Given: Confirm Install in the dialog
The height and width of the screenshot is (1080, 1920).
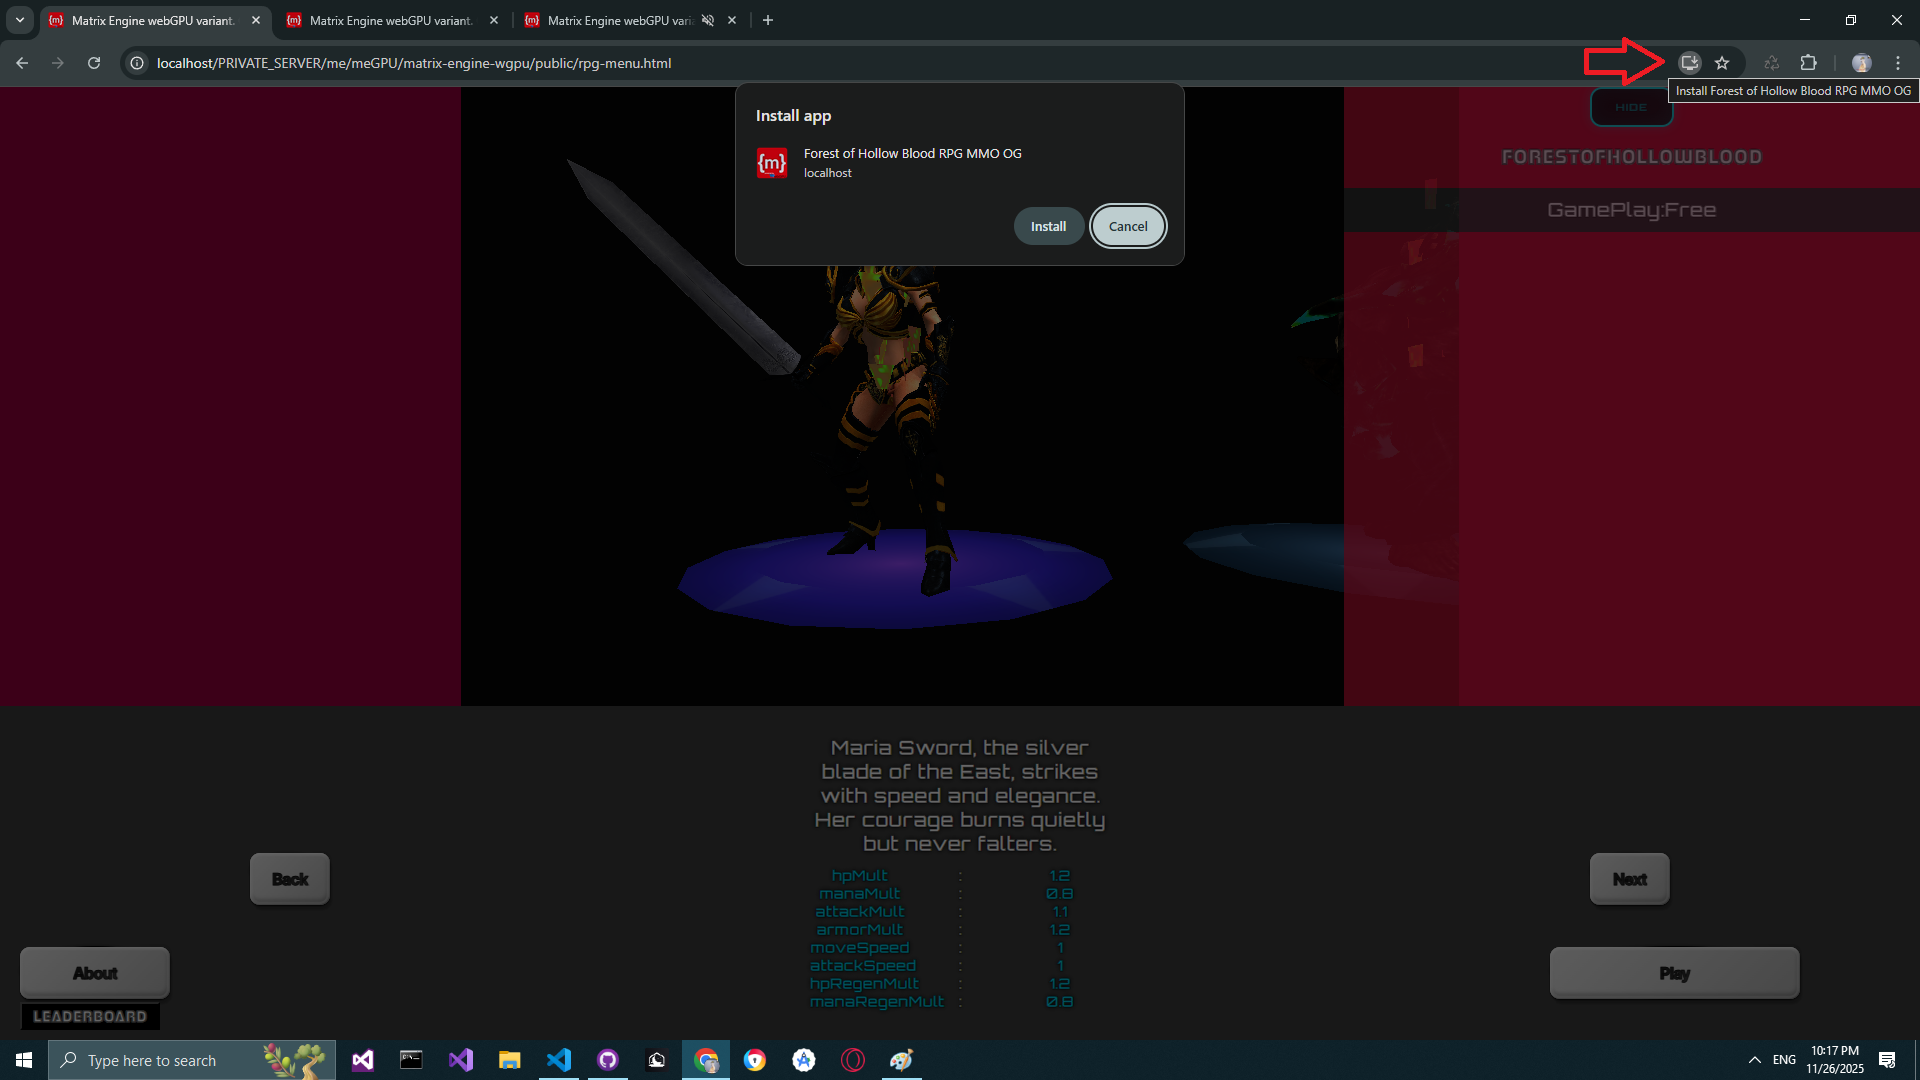Looking at the screenshot, I should pos(1048,226).
